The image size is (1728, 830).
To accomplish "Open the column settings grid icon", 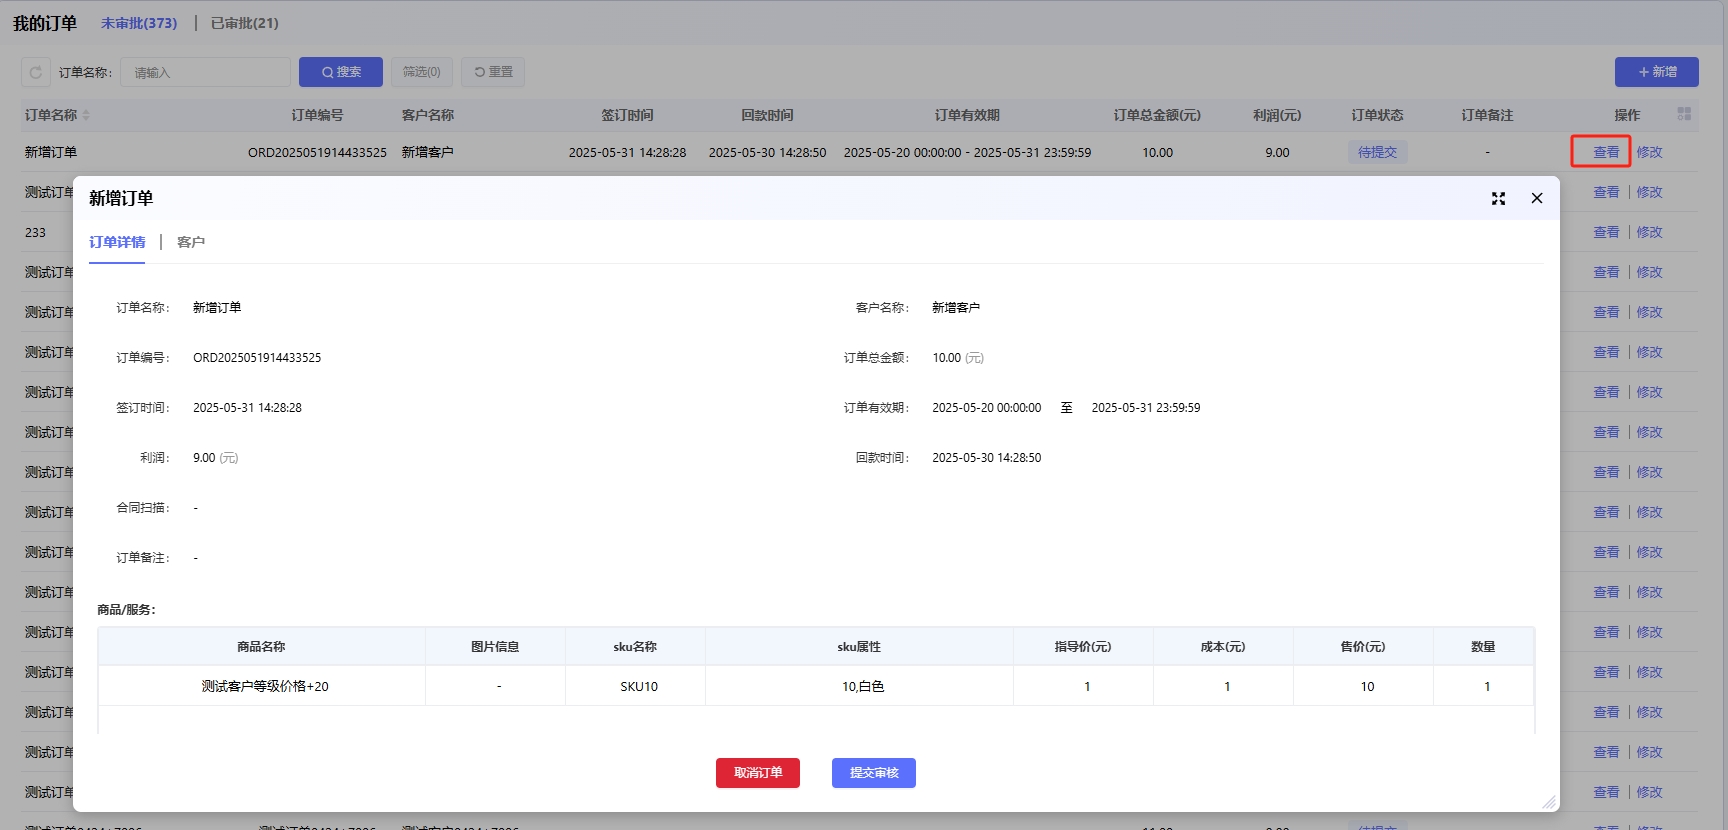I will [x=1684, y=115].
